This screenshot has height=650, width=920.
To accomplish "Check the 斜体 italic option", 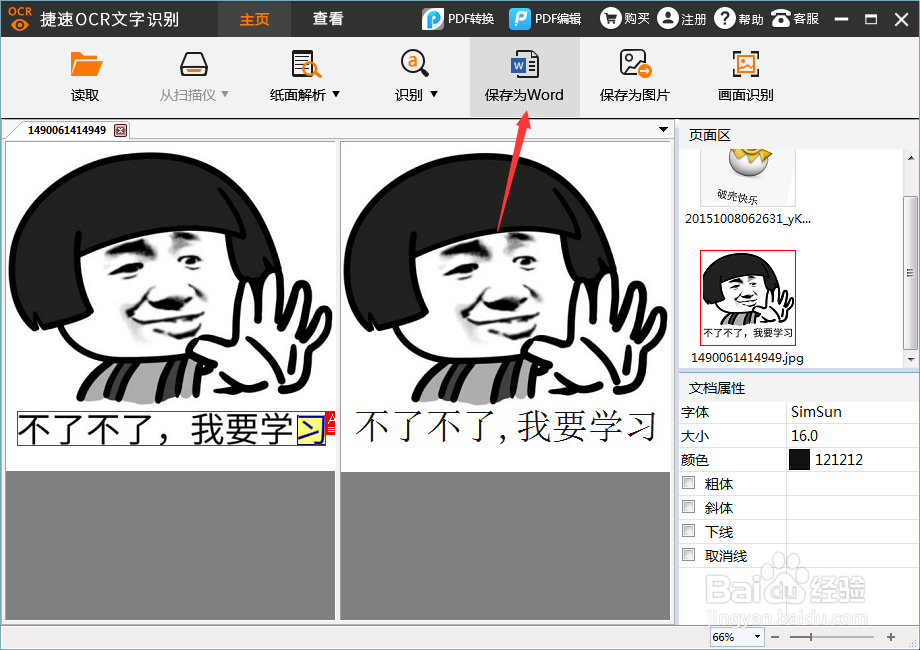I will (x=688, y=507).
